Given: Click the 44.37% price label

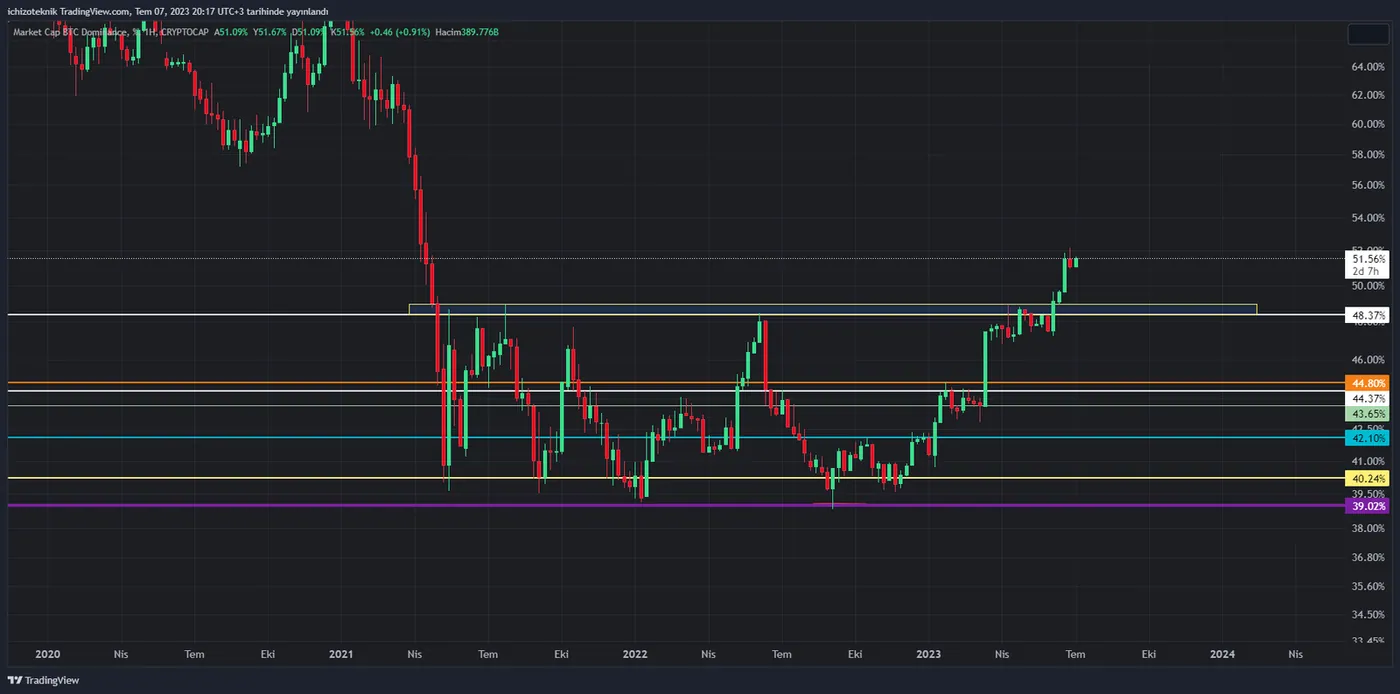Looking at the screenshot, I should 1369,398.
